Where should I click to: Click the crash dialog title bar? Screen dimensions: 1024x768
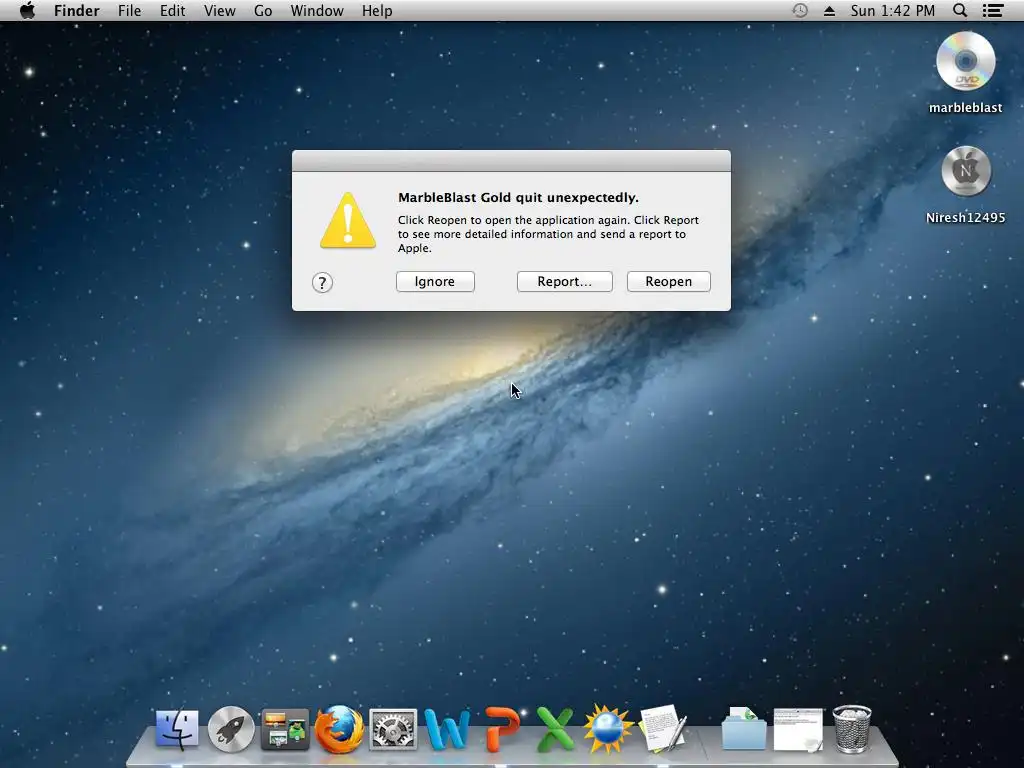(x=511, y=161)
